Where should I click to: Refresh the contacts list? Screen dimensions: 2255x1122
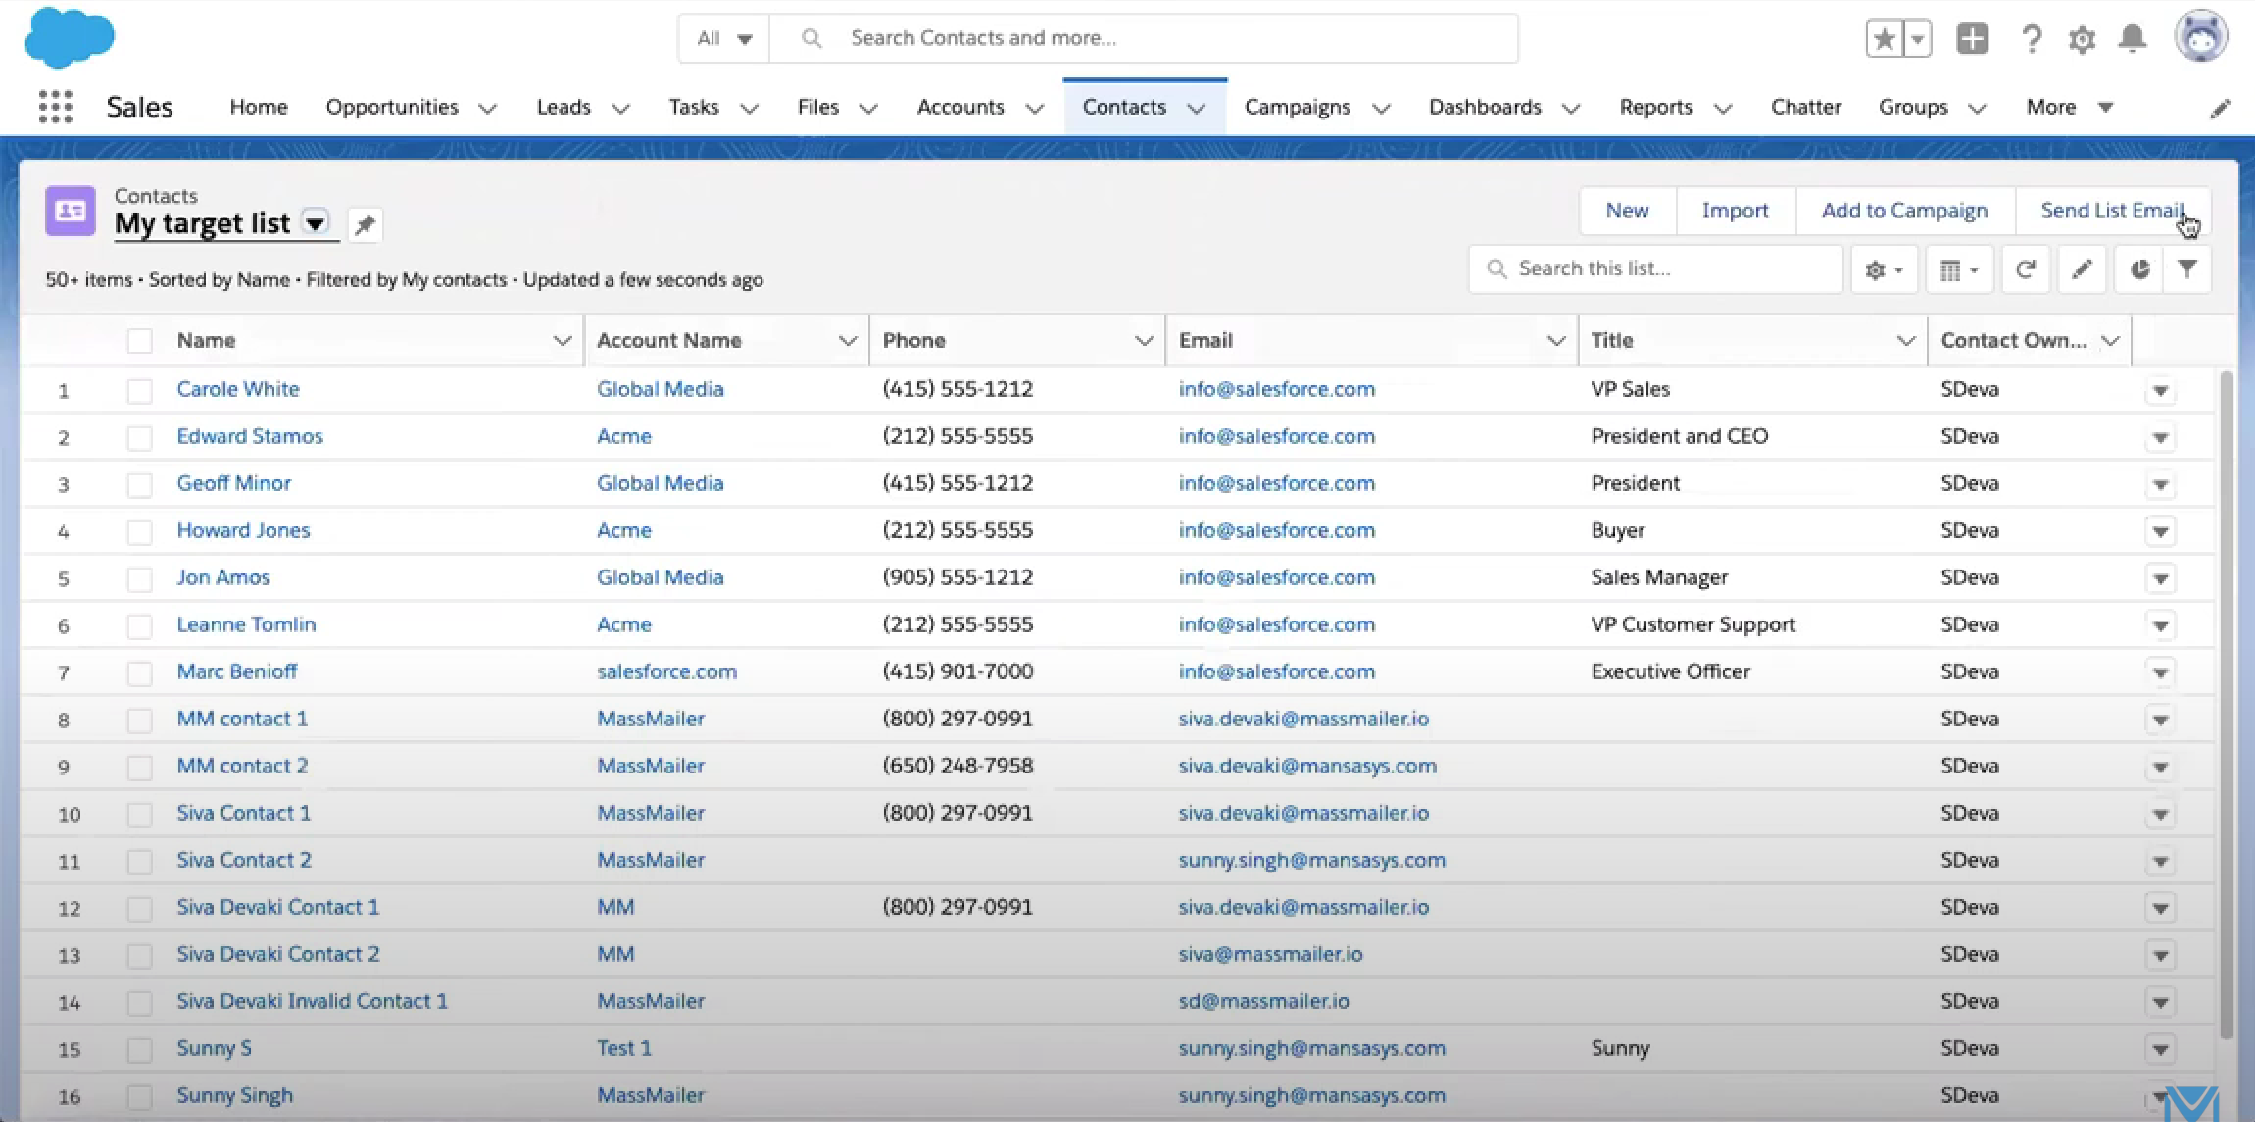[x=2025, y=269]
